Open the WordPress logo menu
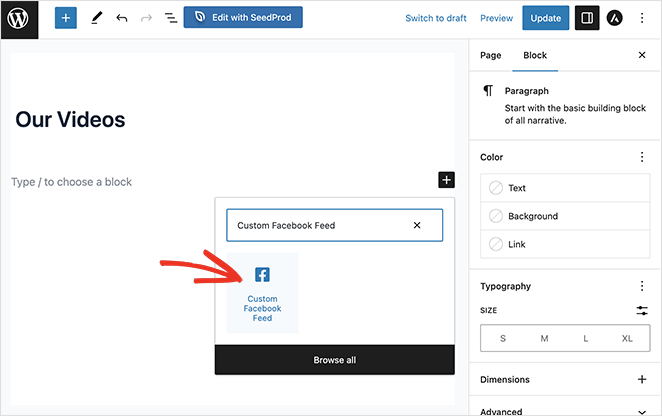Image resolution: width=662 pixels, height=416 pixels. (x=19, y=19)
